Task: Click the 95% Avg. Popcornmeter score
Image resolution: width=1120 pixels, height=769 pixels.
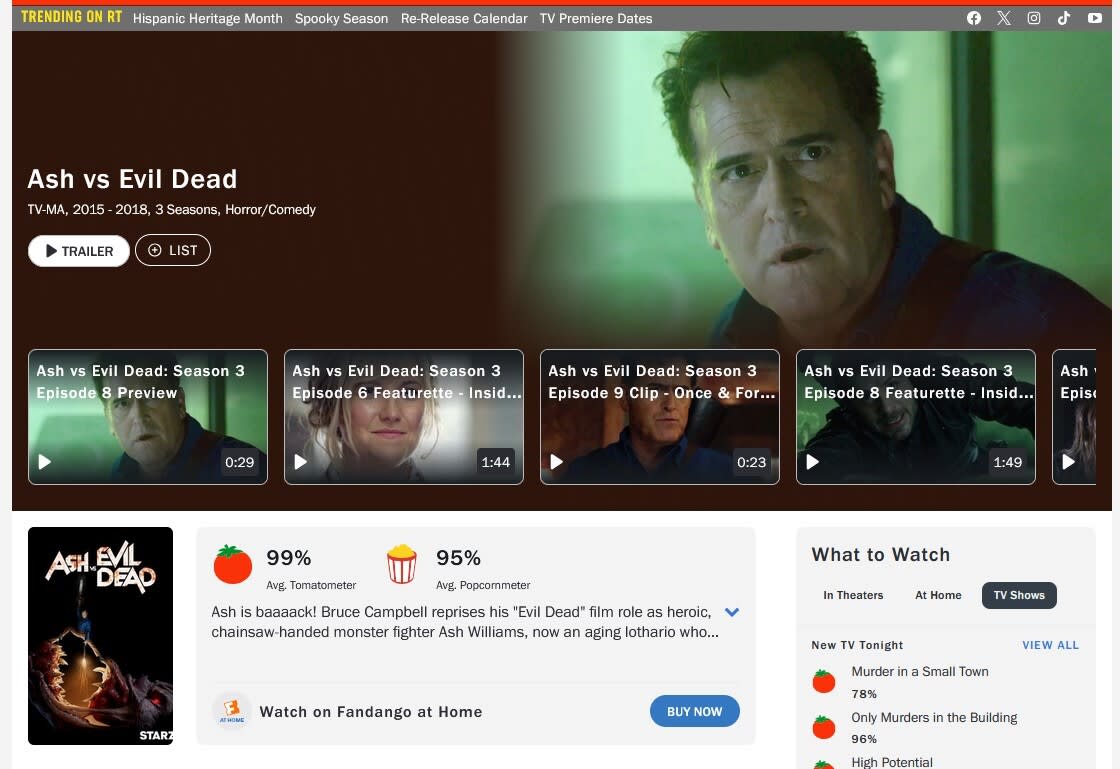Action: coord(458,557)
